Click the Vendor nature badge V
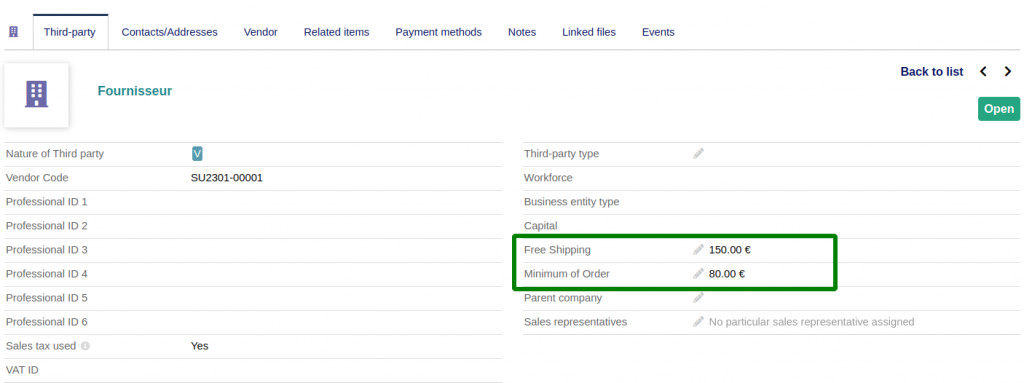 (197, 154)
